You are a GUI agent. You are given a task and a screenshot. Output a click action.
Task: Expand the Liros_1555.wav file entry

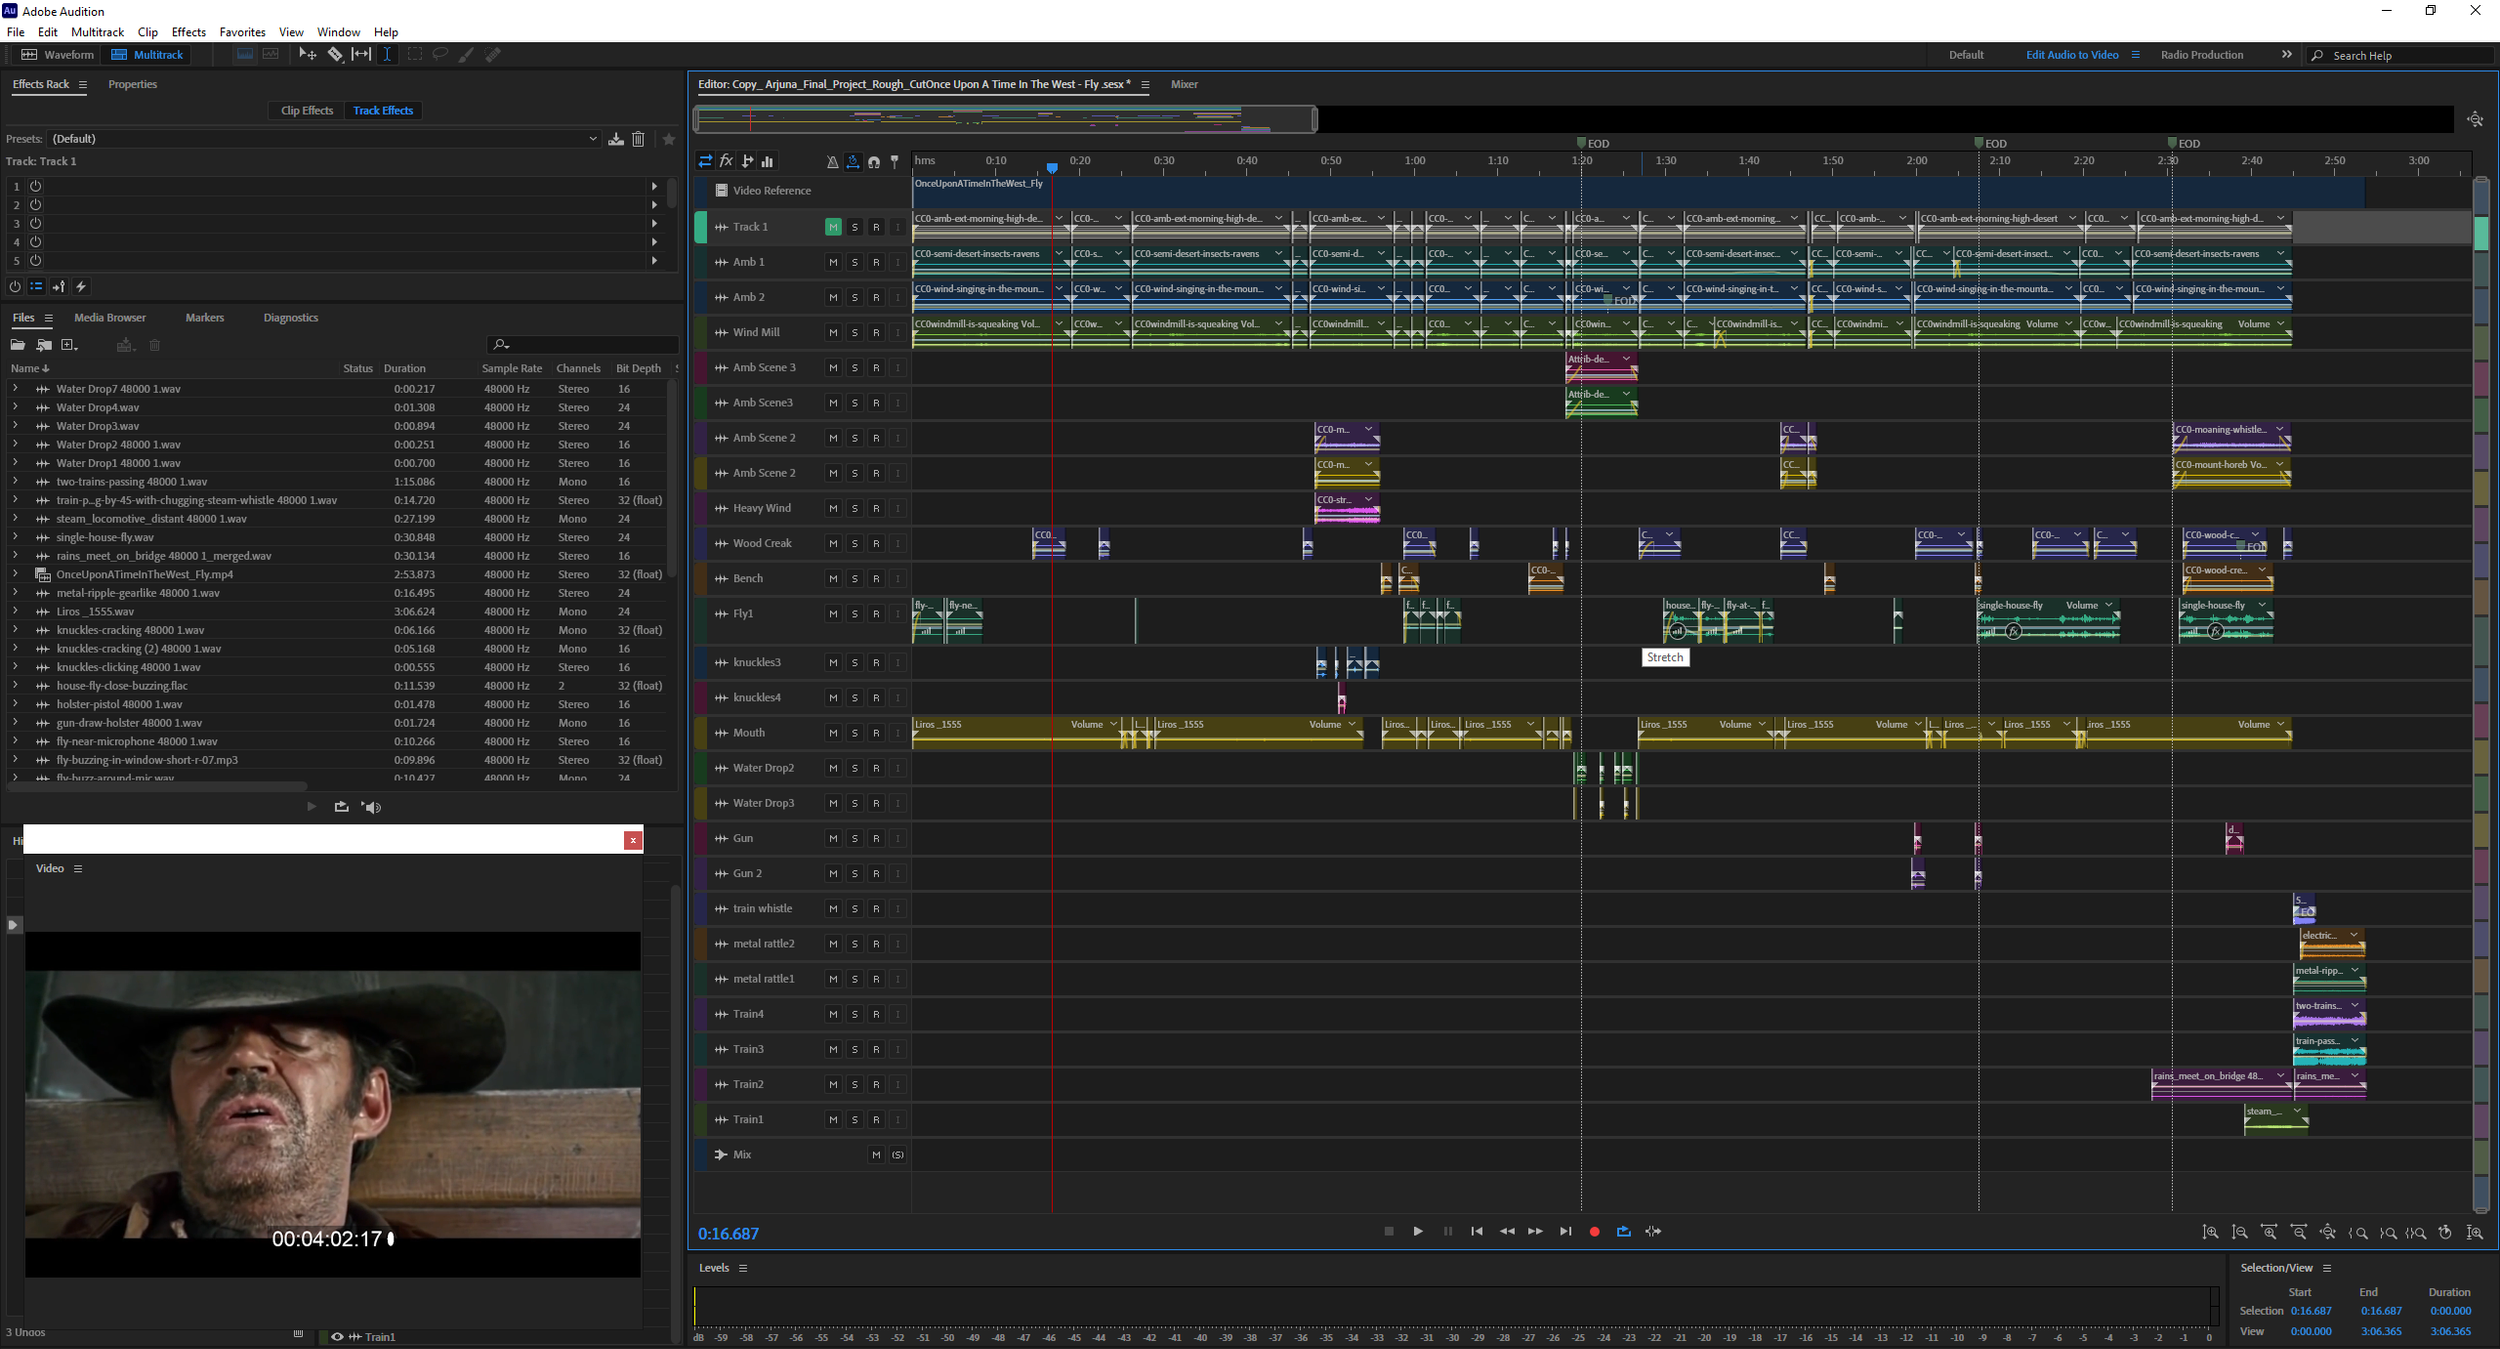coord(15,611)
